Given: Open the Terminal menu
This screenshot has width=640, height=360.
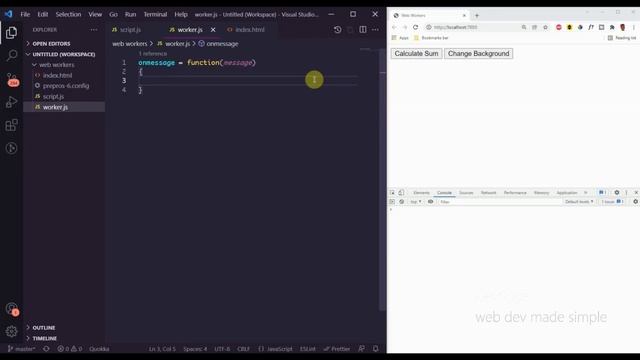Looking at the screenshot, I should click(x=155, y=14).
